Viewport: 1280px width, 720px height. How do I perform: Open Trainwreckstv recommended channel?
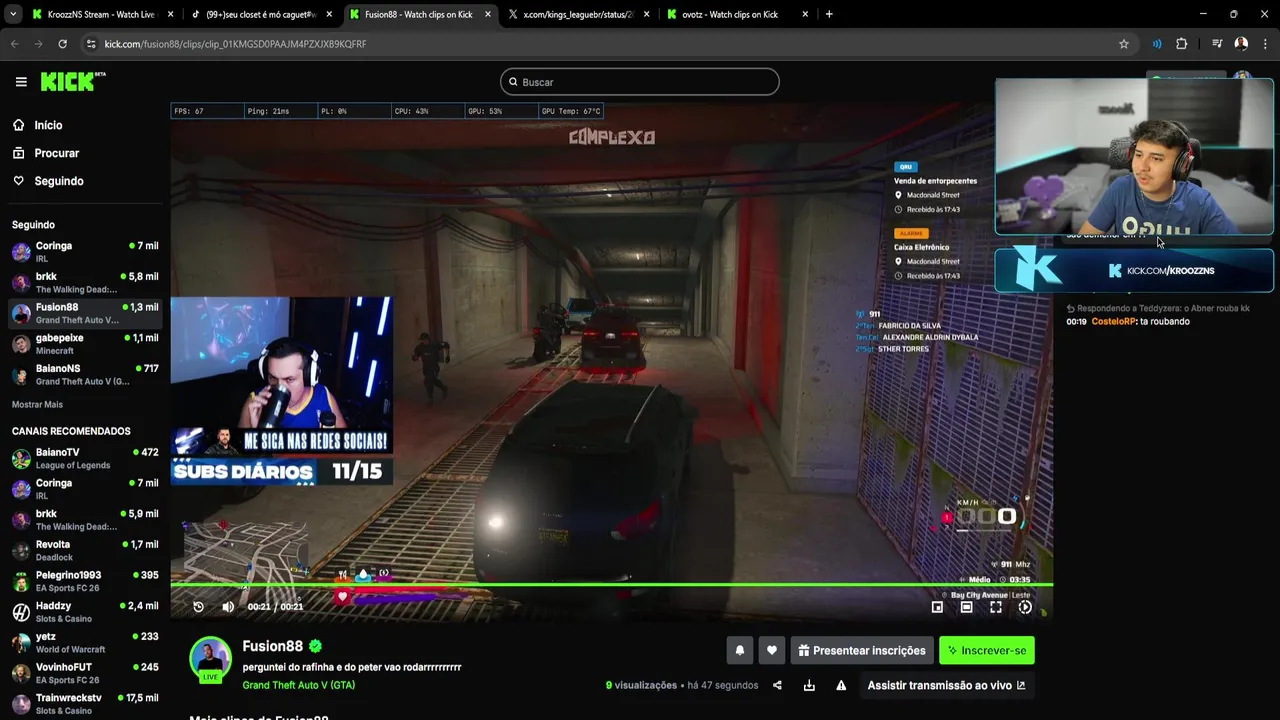coord(84,704)
